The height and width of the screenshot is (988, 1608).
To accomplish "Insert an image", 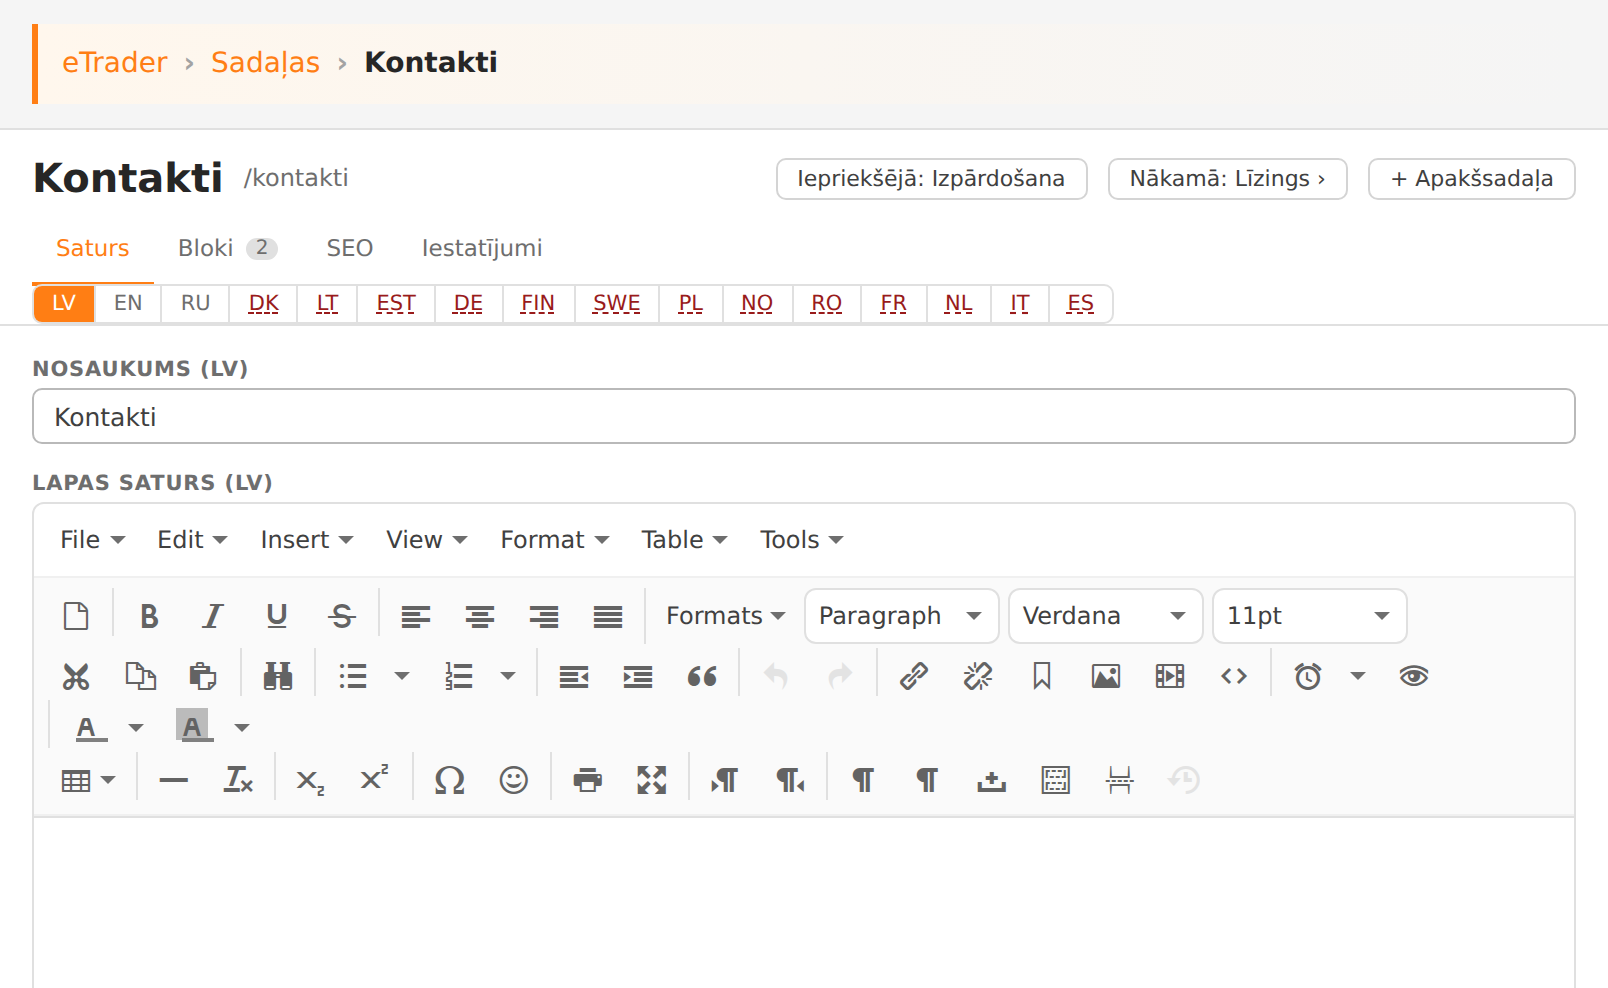I will click(x=1106, y=677).
